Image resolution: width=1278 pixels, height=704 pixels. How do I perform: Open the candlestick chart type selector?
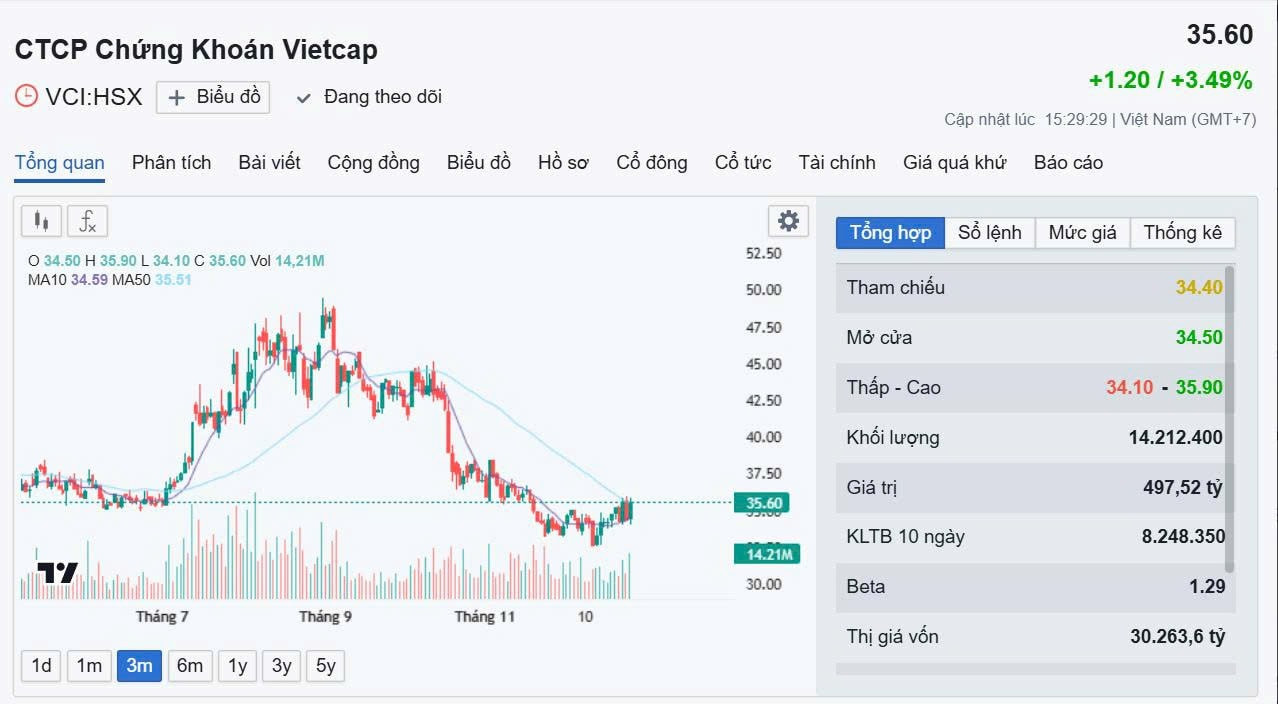(x=41, y=221)
